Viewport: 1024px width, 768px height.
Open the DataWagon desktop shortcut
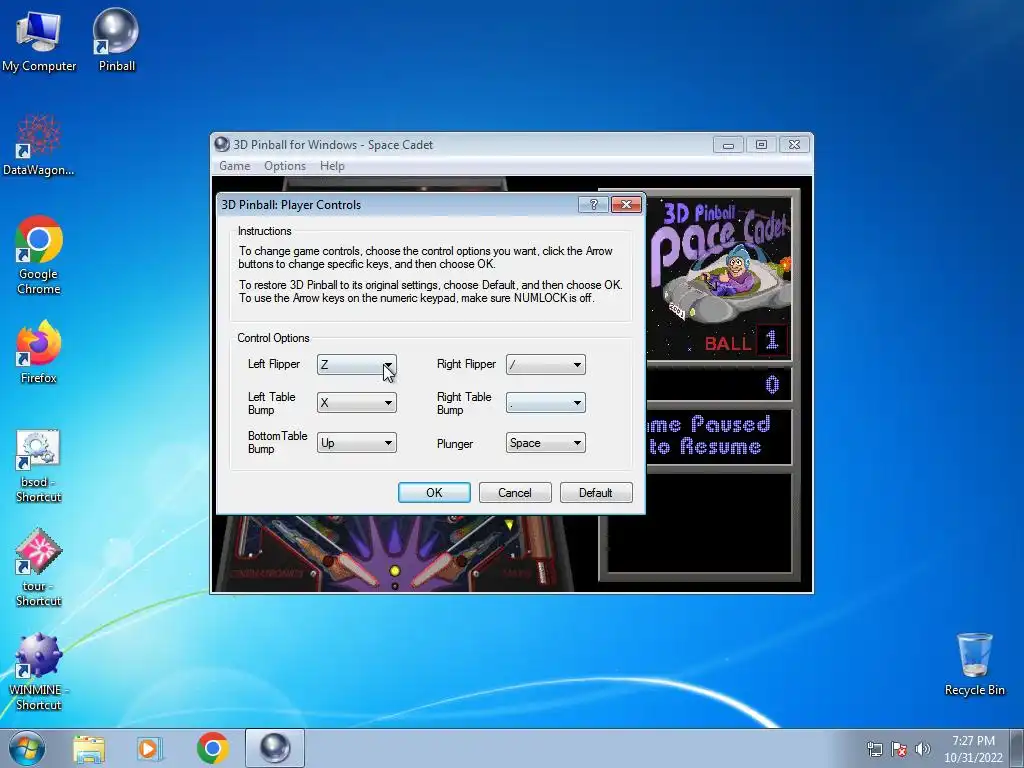tap(39, 145)
